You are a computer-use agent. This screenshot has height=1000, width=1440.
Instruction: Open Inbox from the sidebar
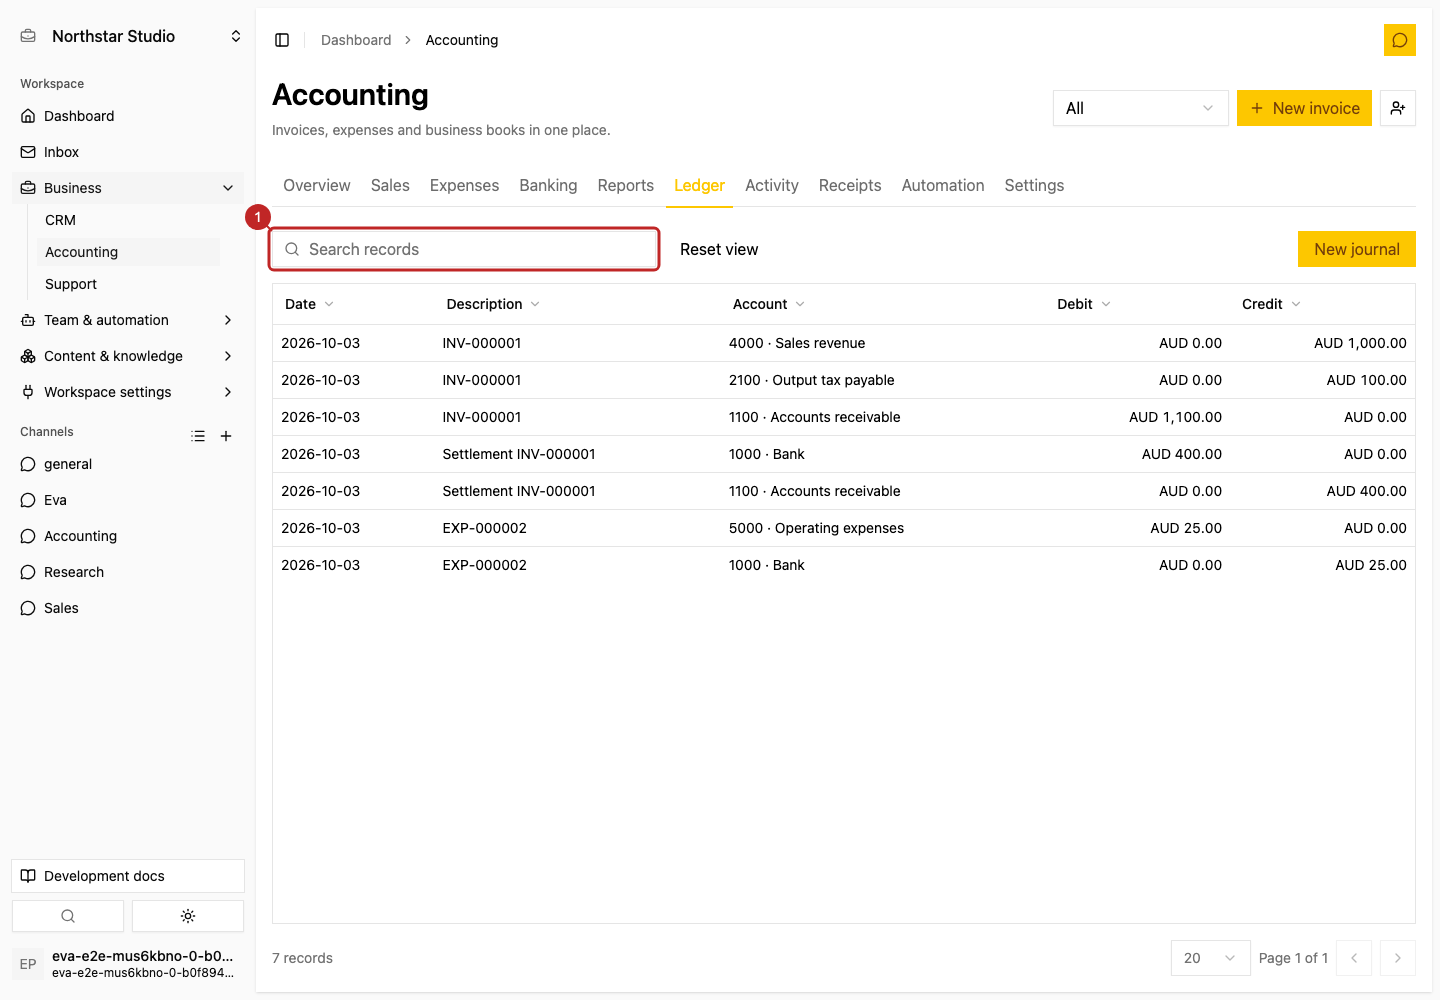(128, 152)
